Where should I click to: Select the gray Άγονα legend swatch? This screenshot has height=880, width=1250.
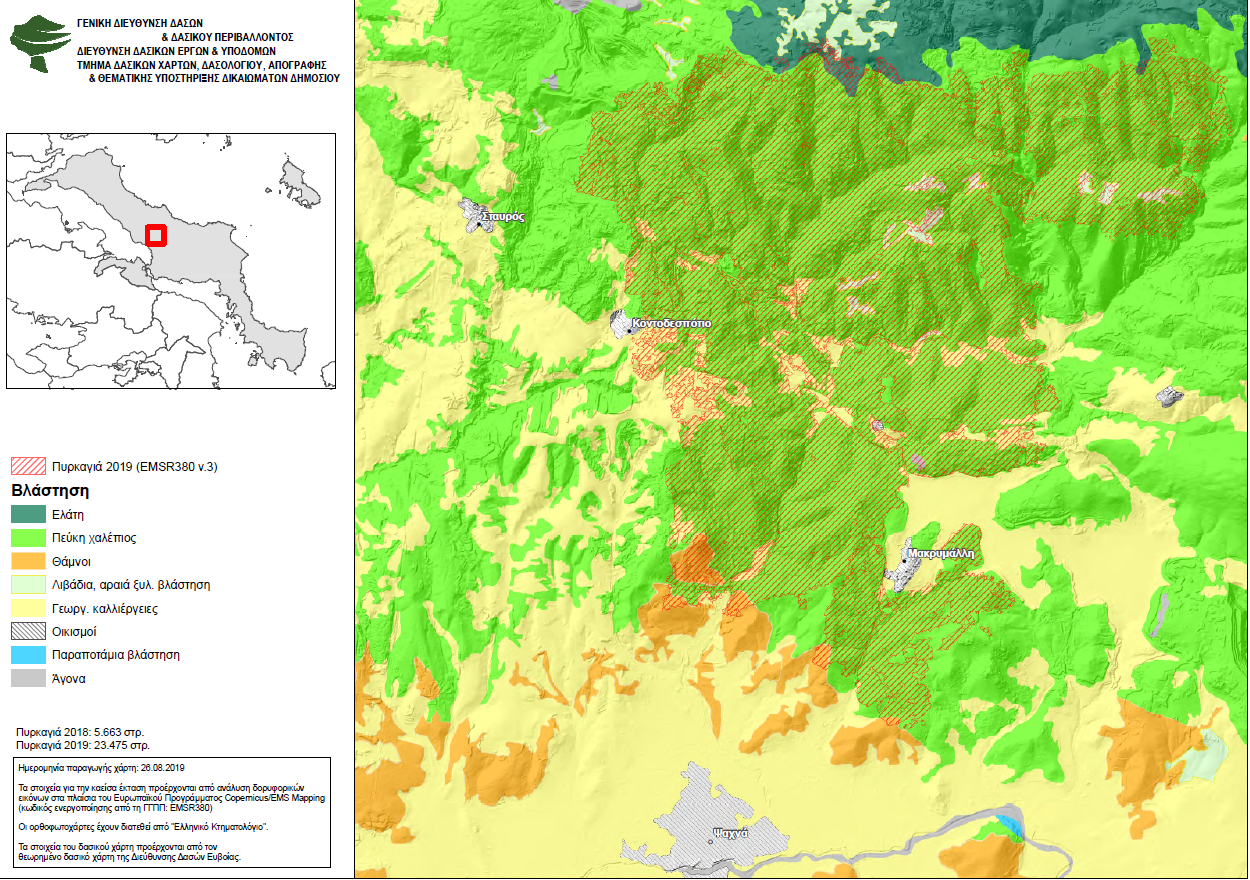tap(28, 679)
